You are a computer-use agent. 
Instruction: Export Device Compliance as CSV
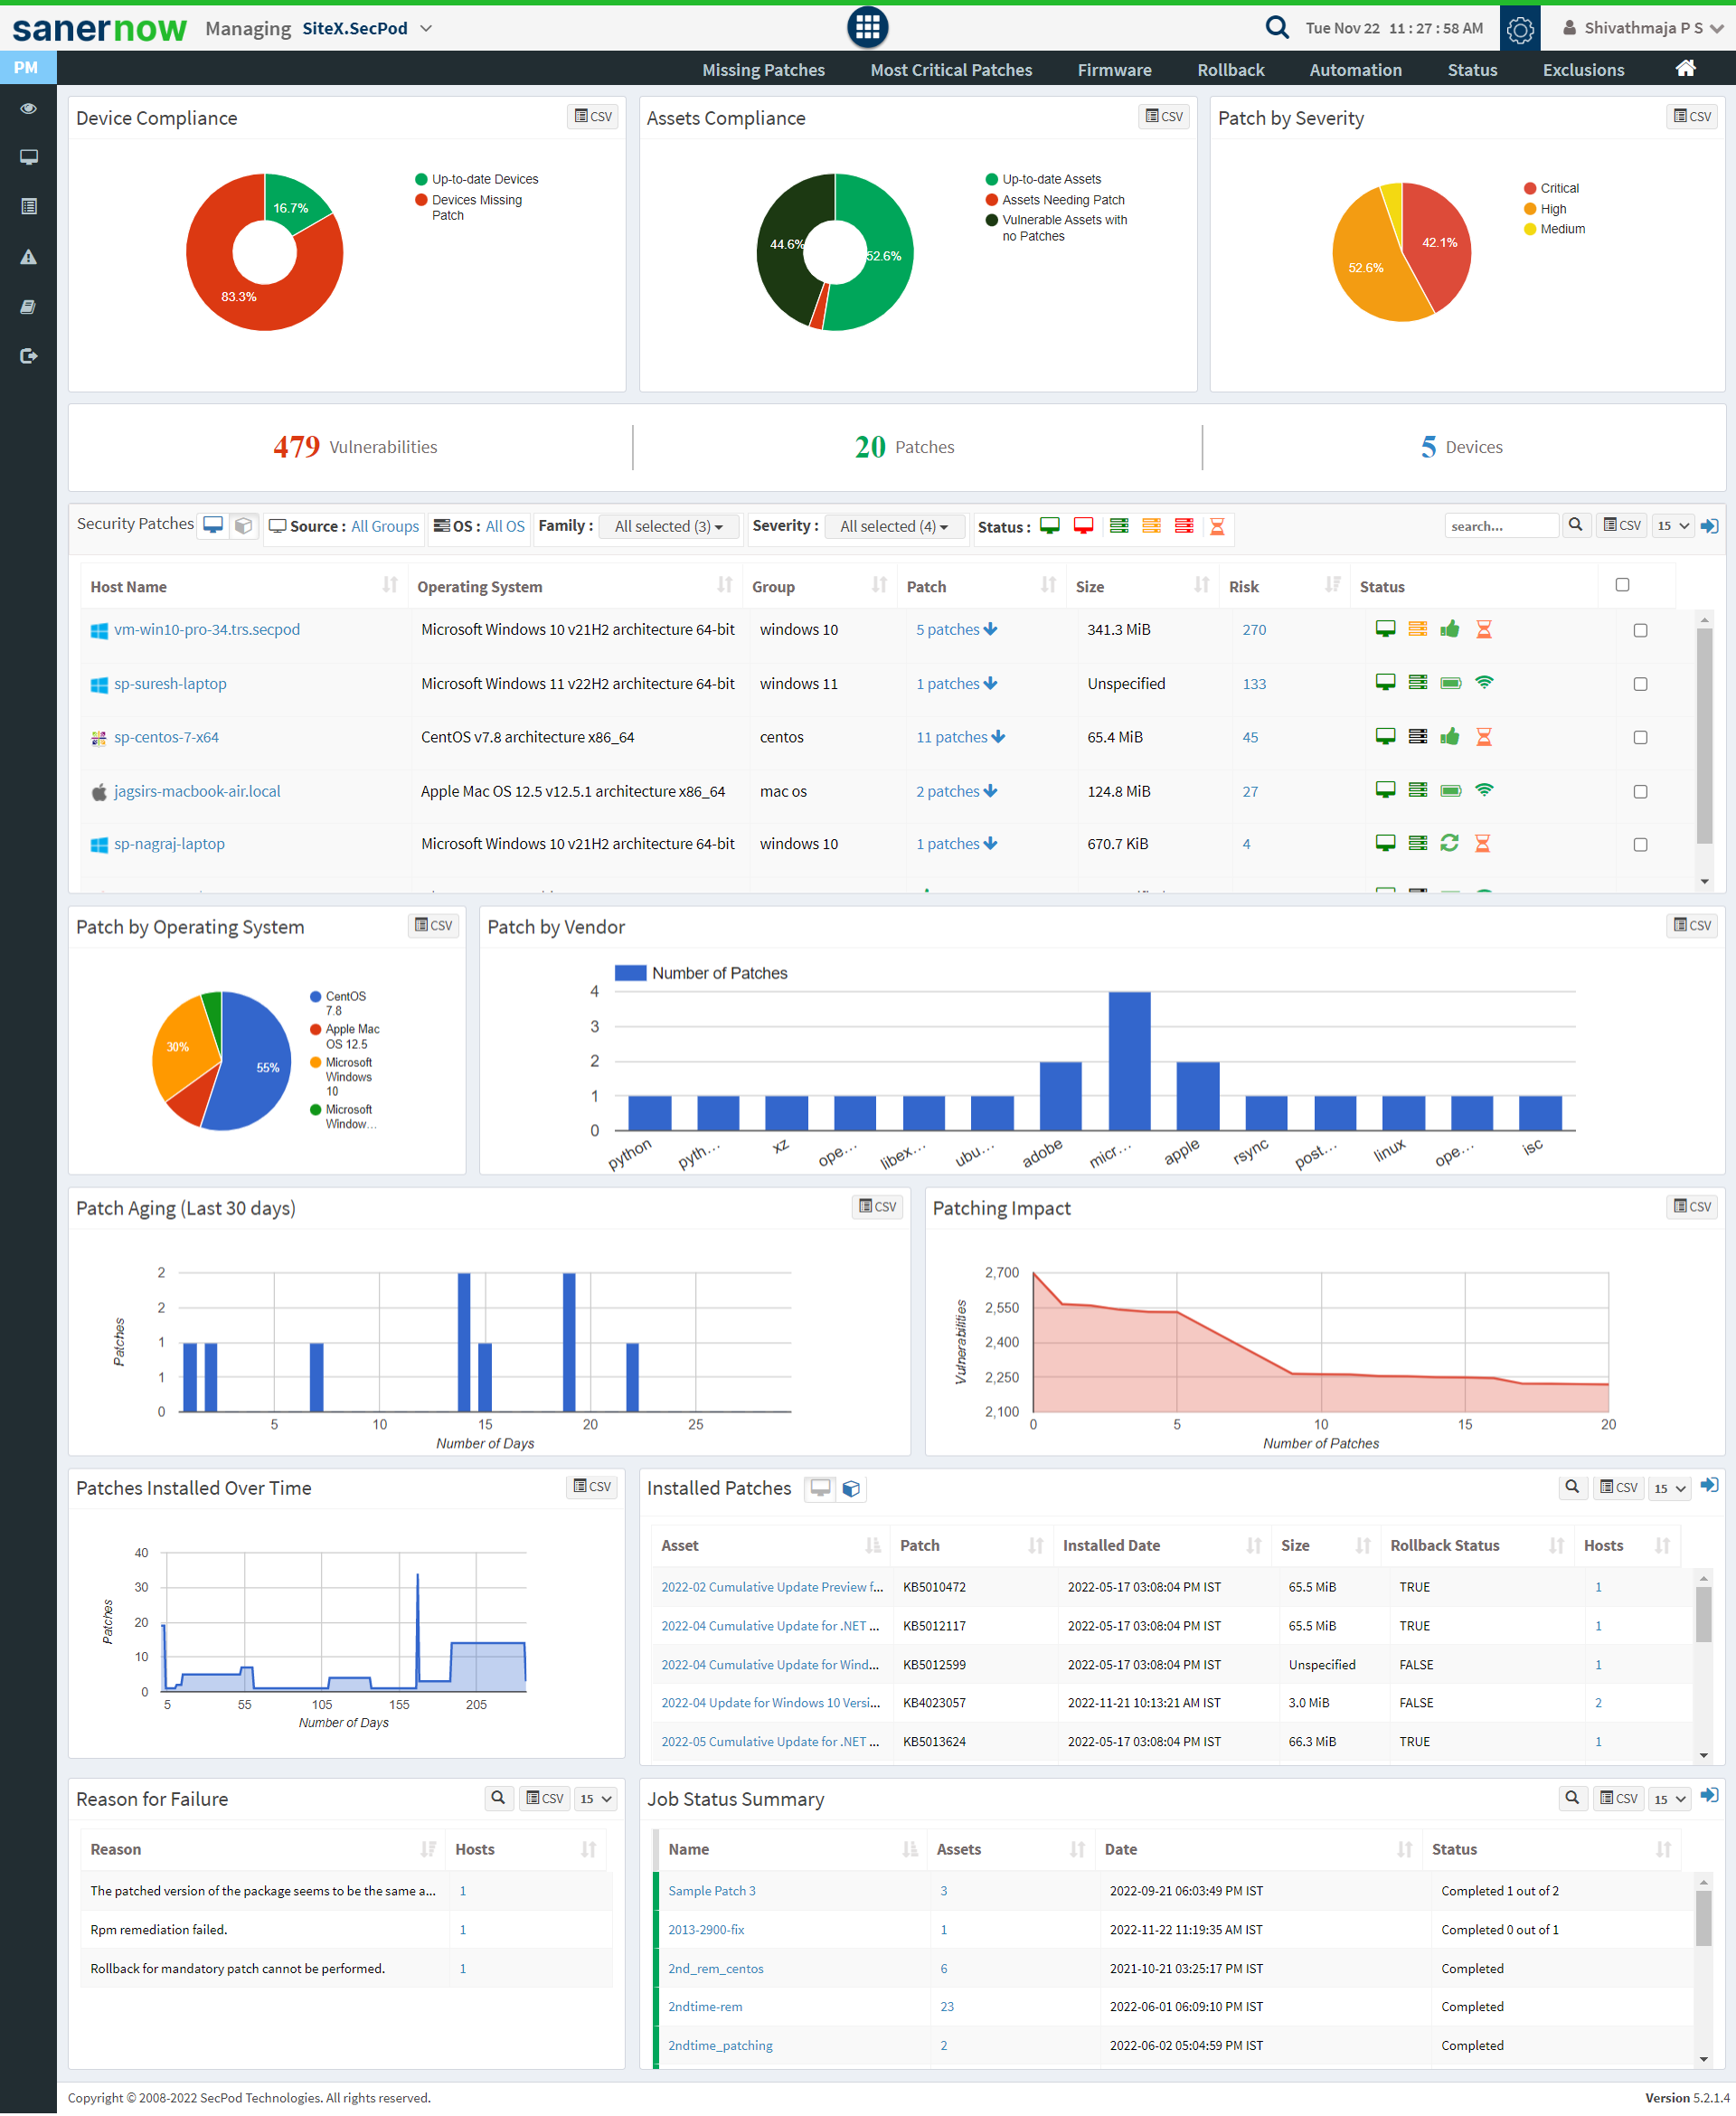point(594,116)
